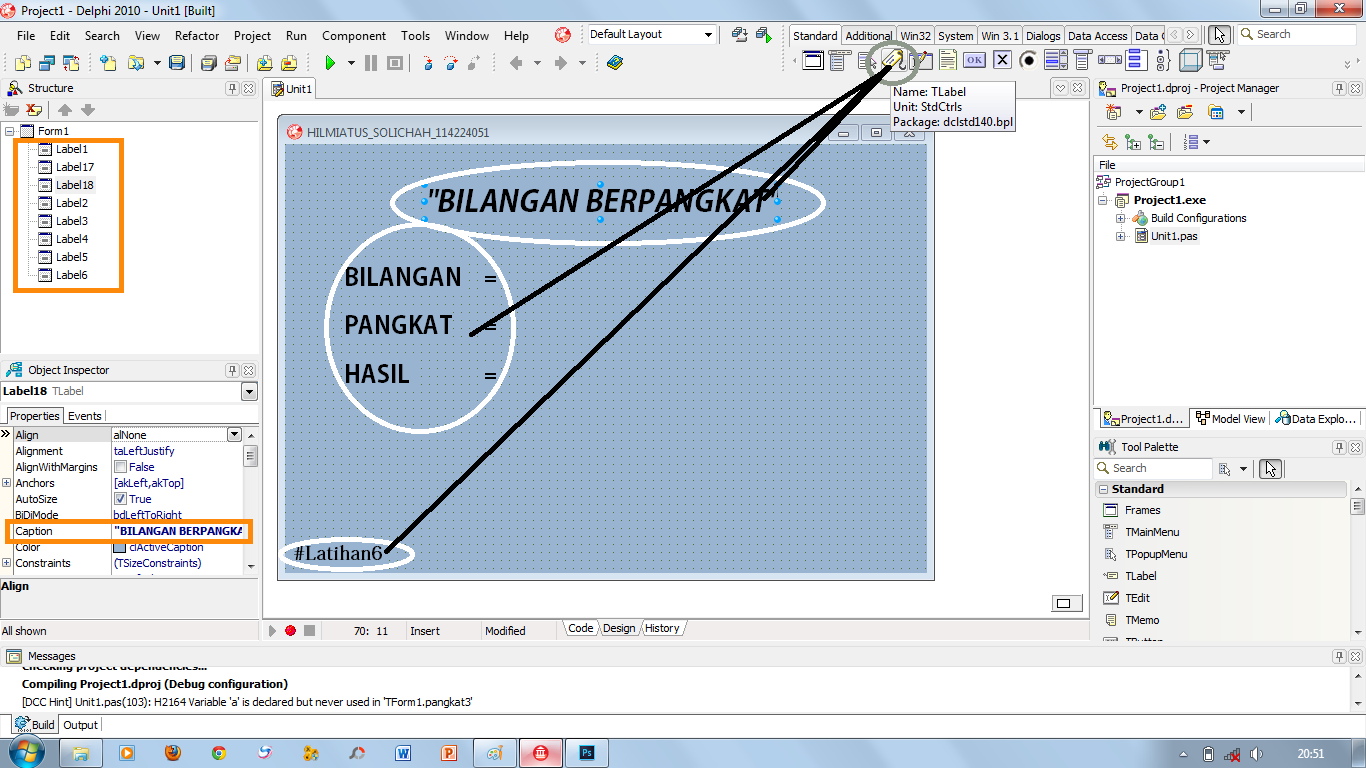Select the TMemo component icon in toolbar

coord(947,60)
